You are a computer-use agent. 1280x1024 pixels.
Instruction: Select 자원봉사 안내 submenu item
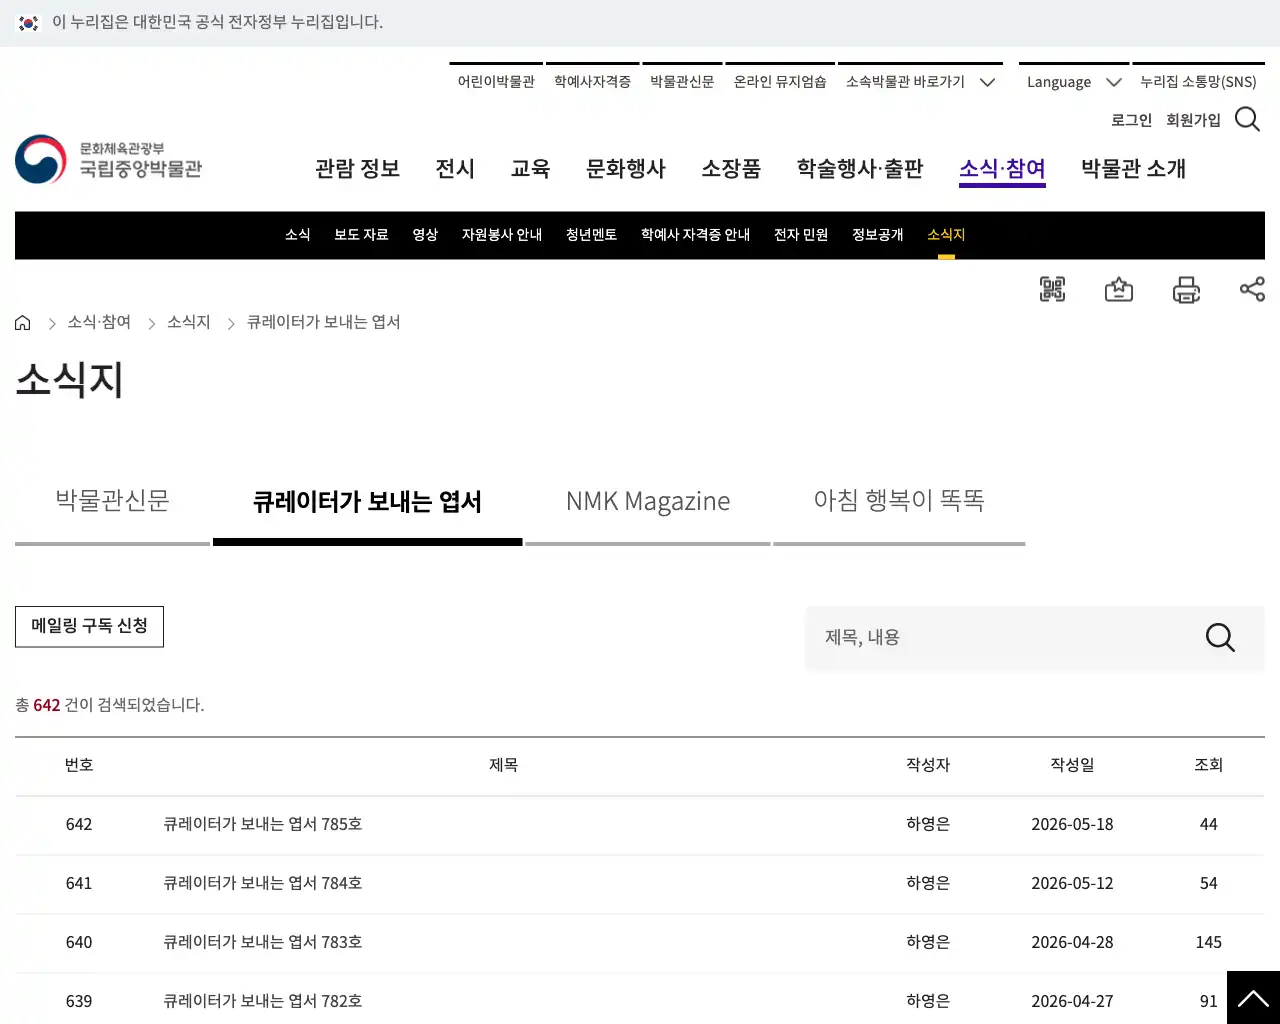pos(502,235)
